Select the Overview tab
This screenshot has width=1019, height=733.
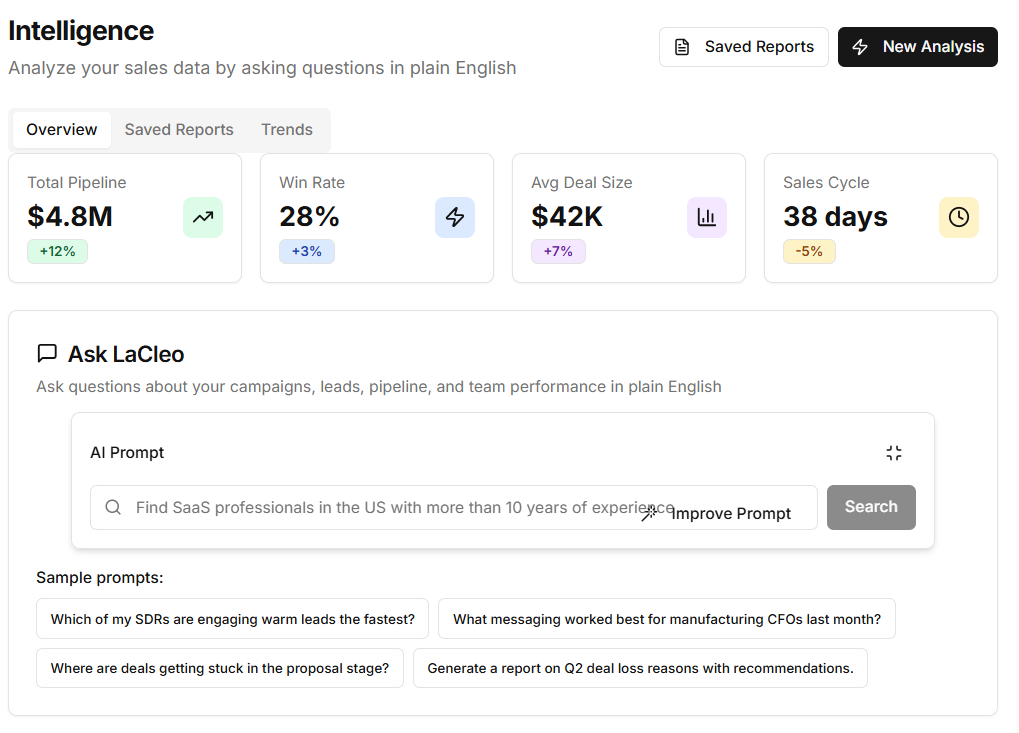[61, 129]
